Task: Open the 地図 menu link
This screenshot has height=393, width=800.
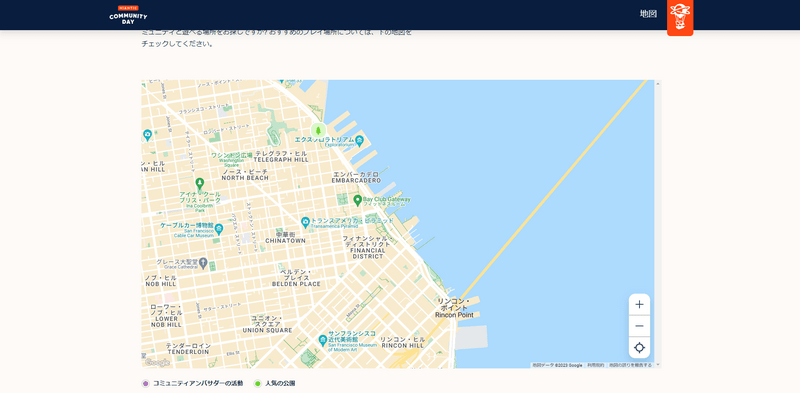Action: [x=648, y=14]
